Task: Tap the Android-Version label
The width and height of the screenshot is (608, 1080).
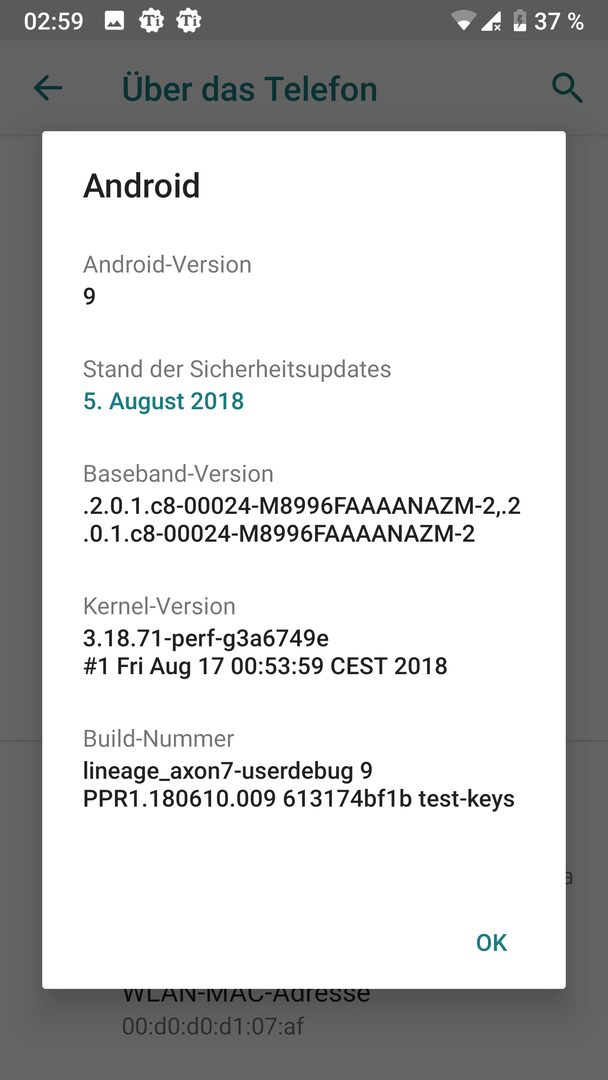Action: pos(167,265)
